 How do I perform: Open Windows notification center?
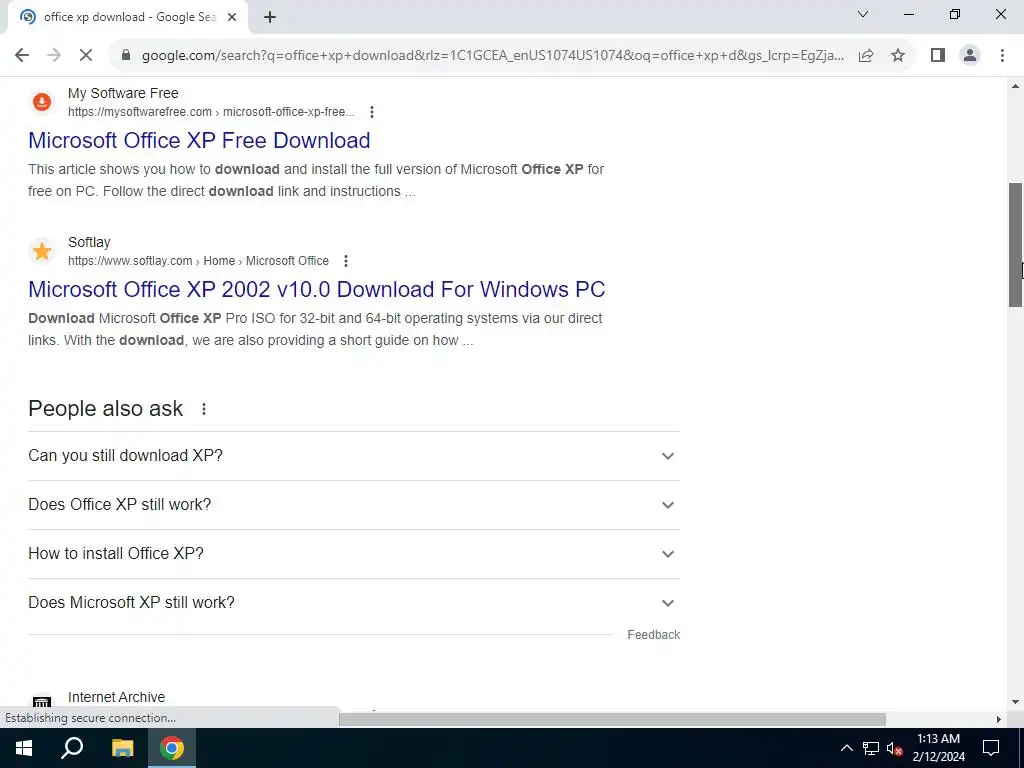[x=991, y=748]
